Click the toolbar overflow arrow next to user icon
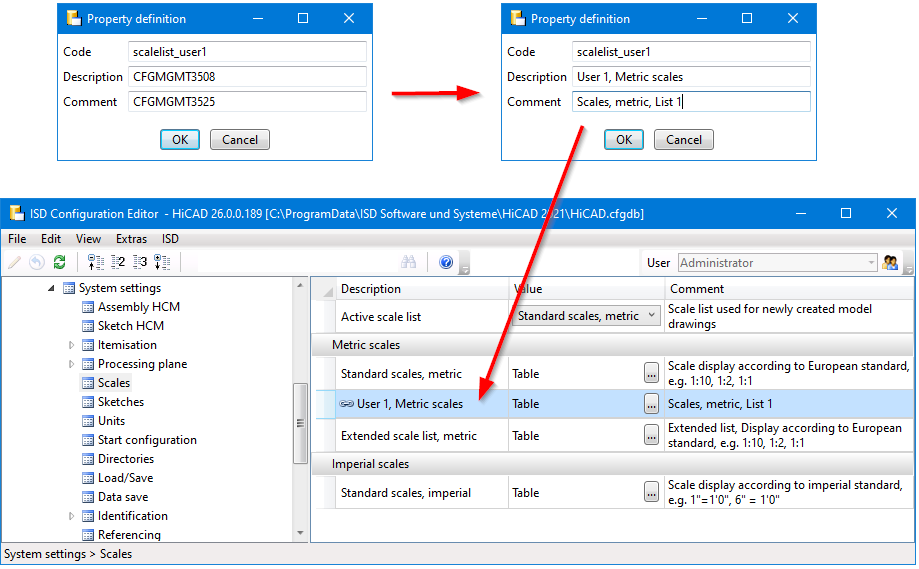Image resolution: width=919 pixels, height=569 pixels. 908,264
